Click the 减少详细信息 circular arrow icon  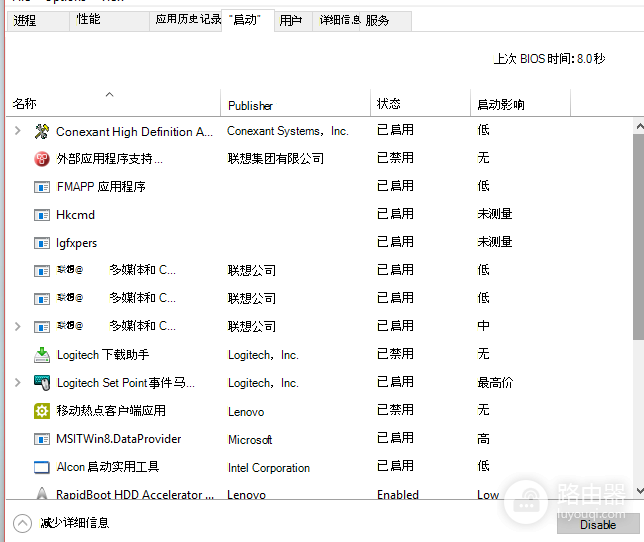[22, 524]
